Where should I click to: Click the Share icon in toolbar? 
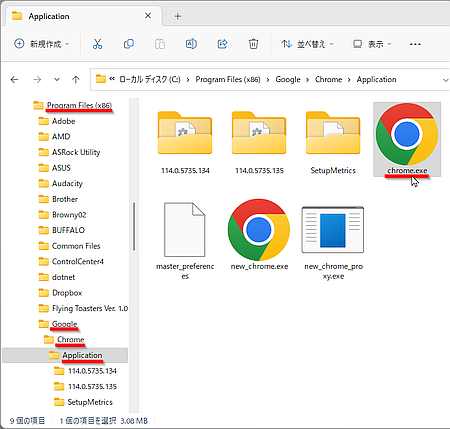222,44
